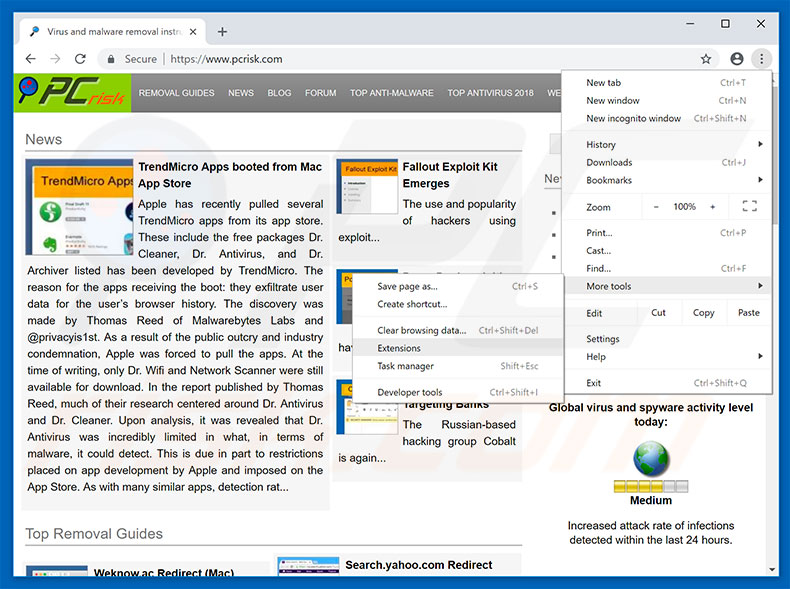The height and width of the screenshot is (589, 790).
Task: Open Settings from Chrome menu
Action: tap(603, 339)
